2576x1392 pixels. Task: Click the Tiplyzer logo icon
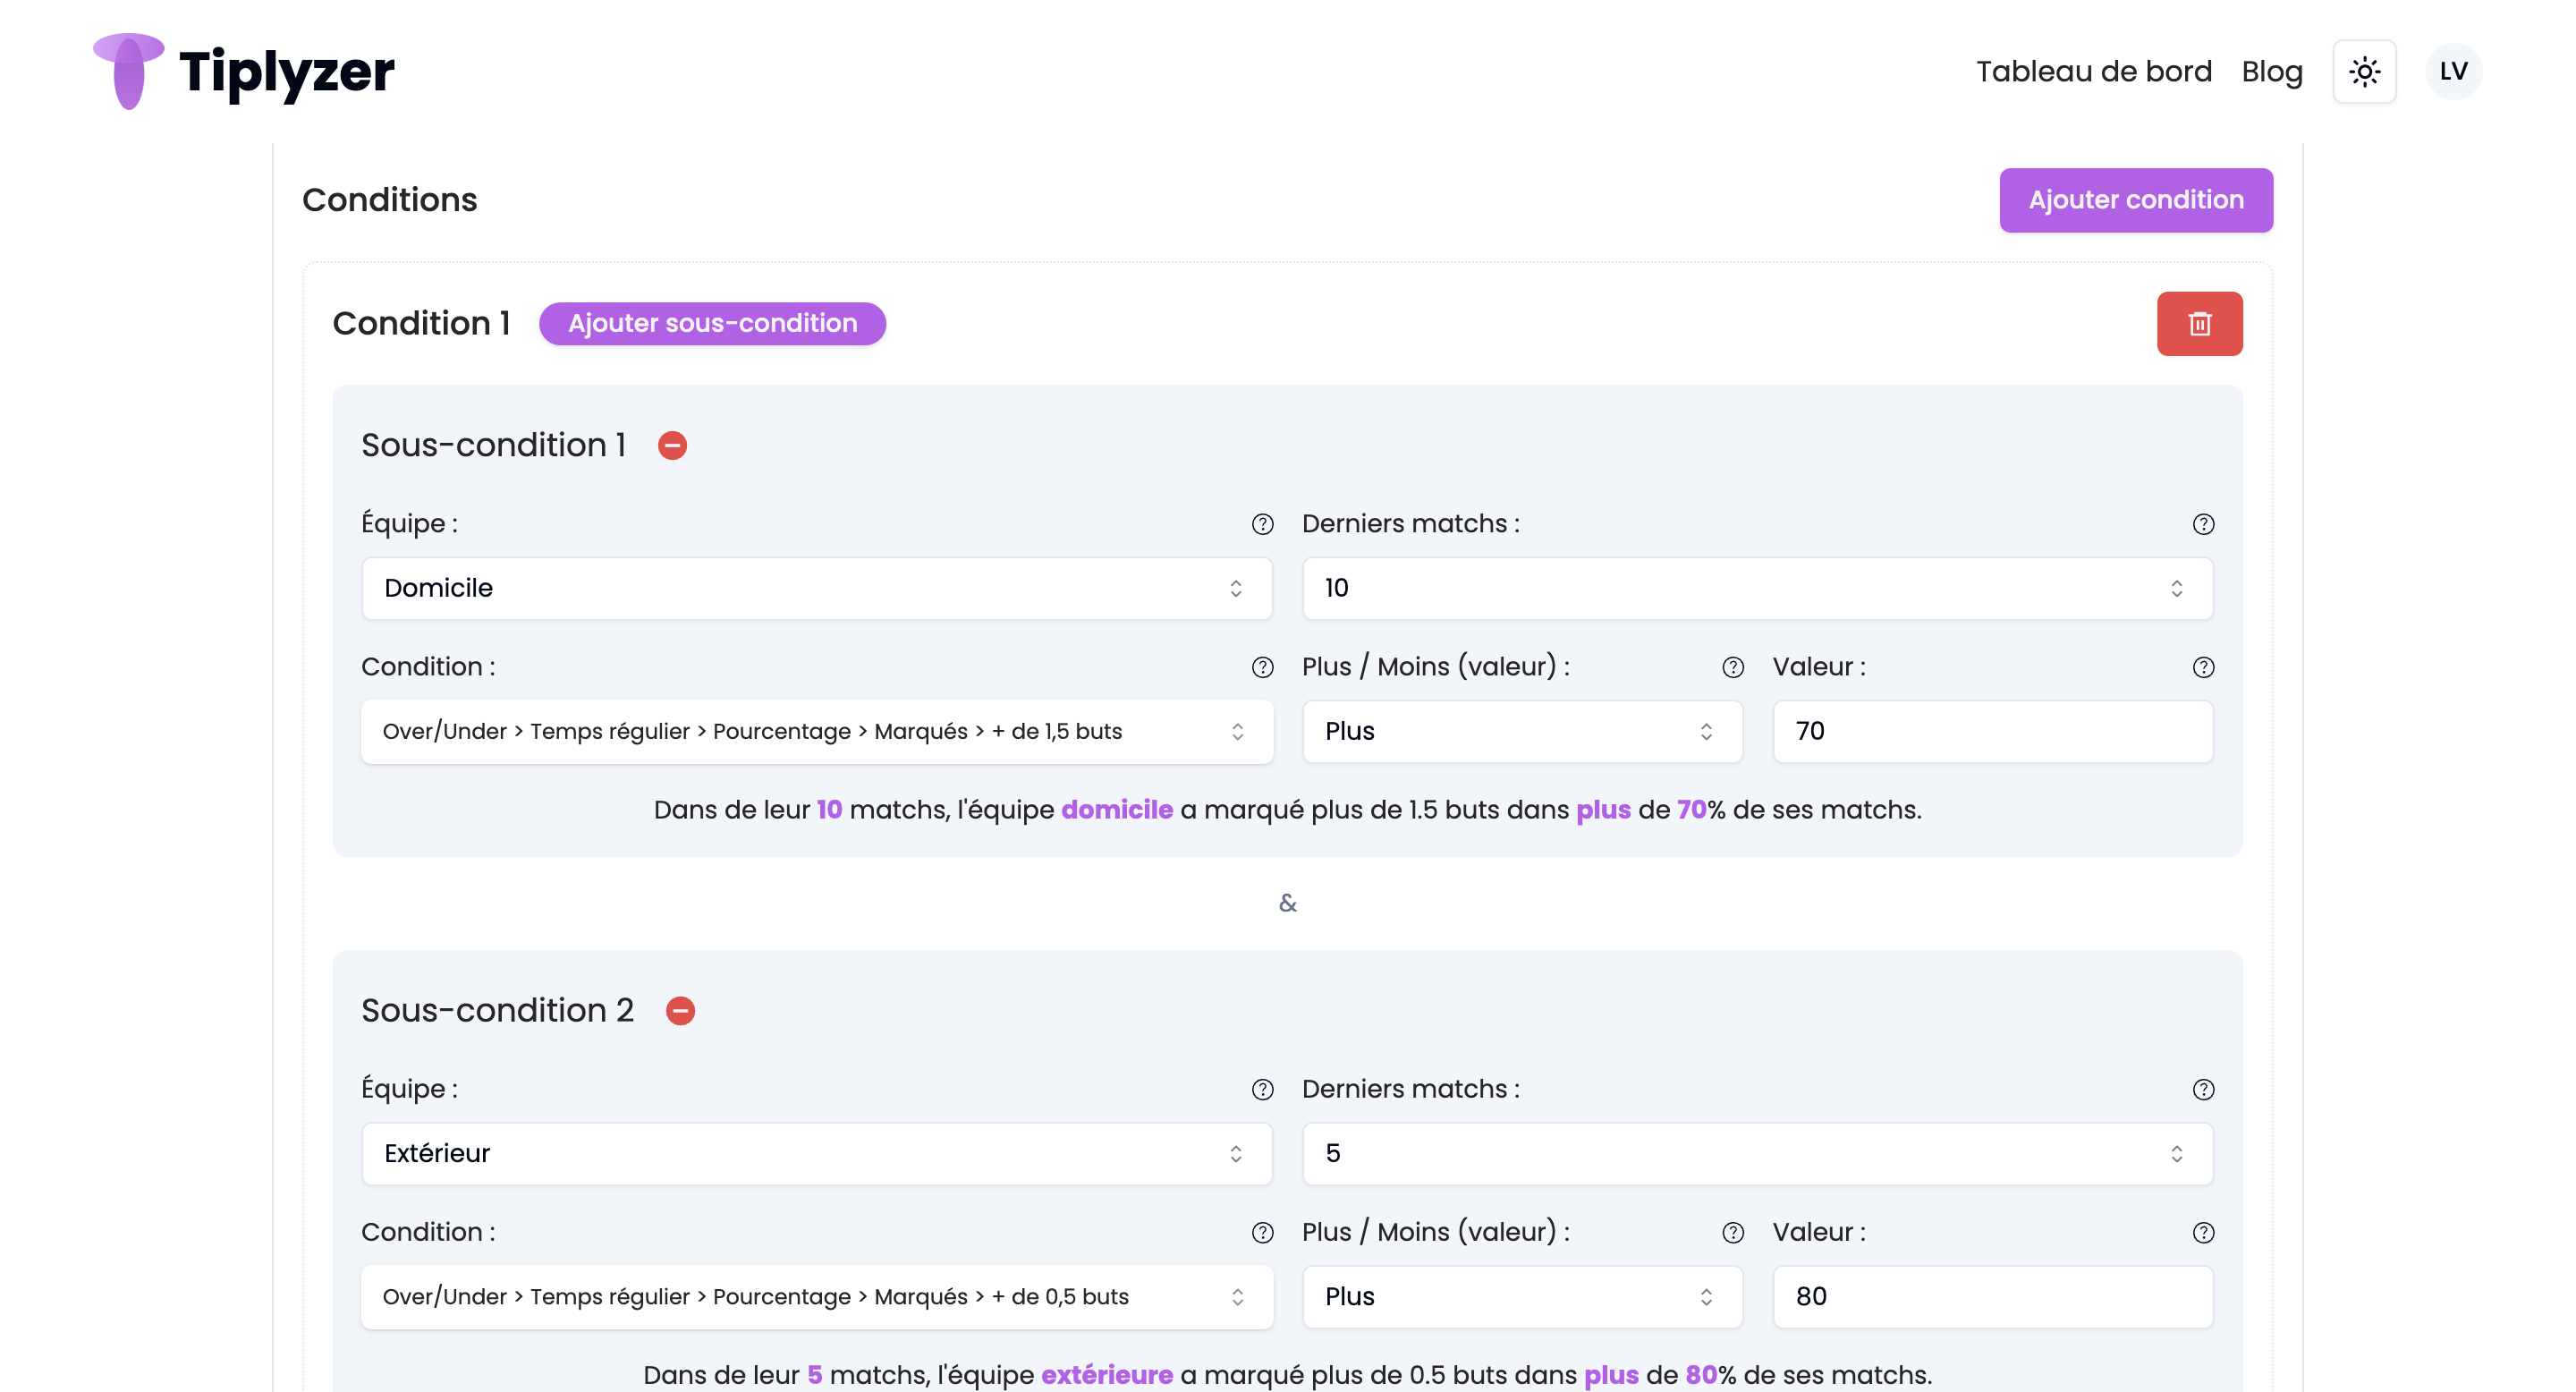128,71
